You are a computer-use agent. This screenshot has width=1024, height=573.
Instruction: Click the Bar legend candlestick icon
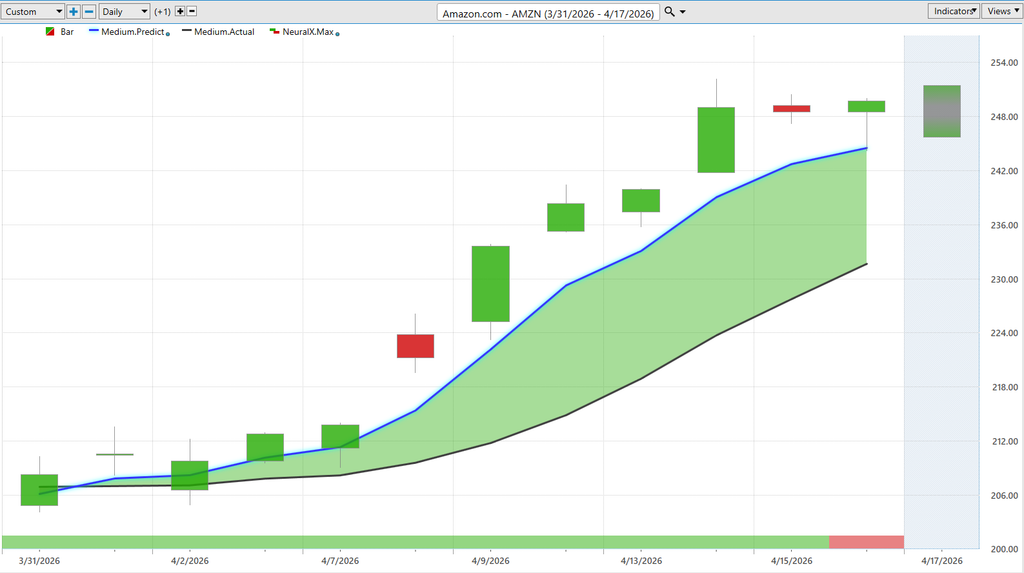(50, 32)
